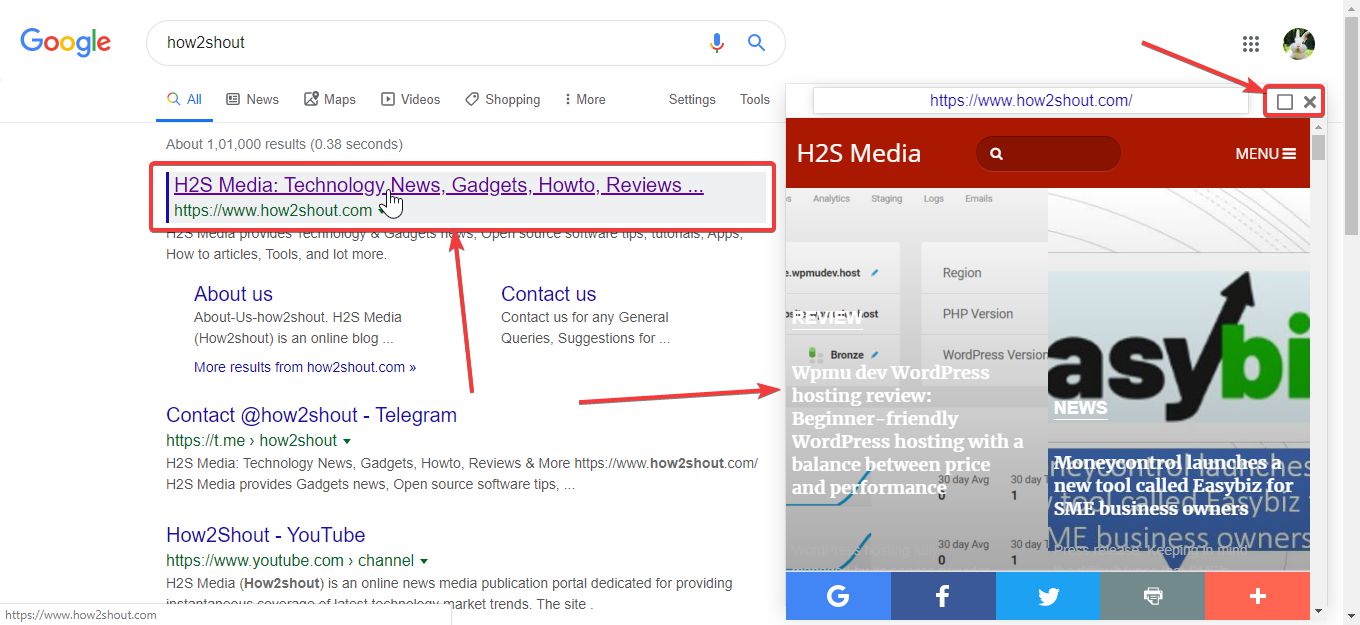Click the H2S Media search box
Viewport: 1360px width, 625px height.
pyautogui.click(x=1048, y=154)
